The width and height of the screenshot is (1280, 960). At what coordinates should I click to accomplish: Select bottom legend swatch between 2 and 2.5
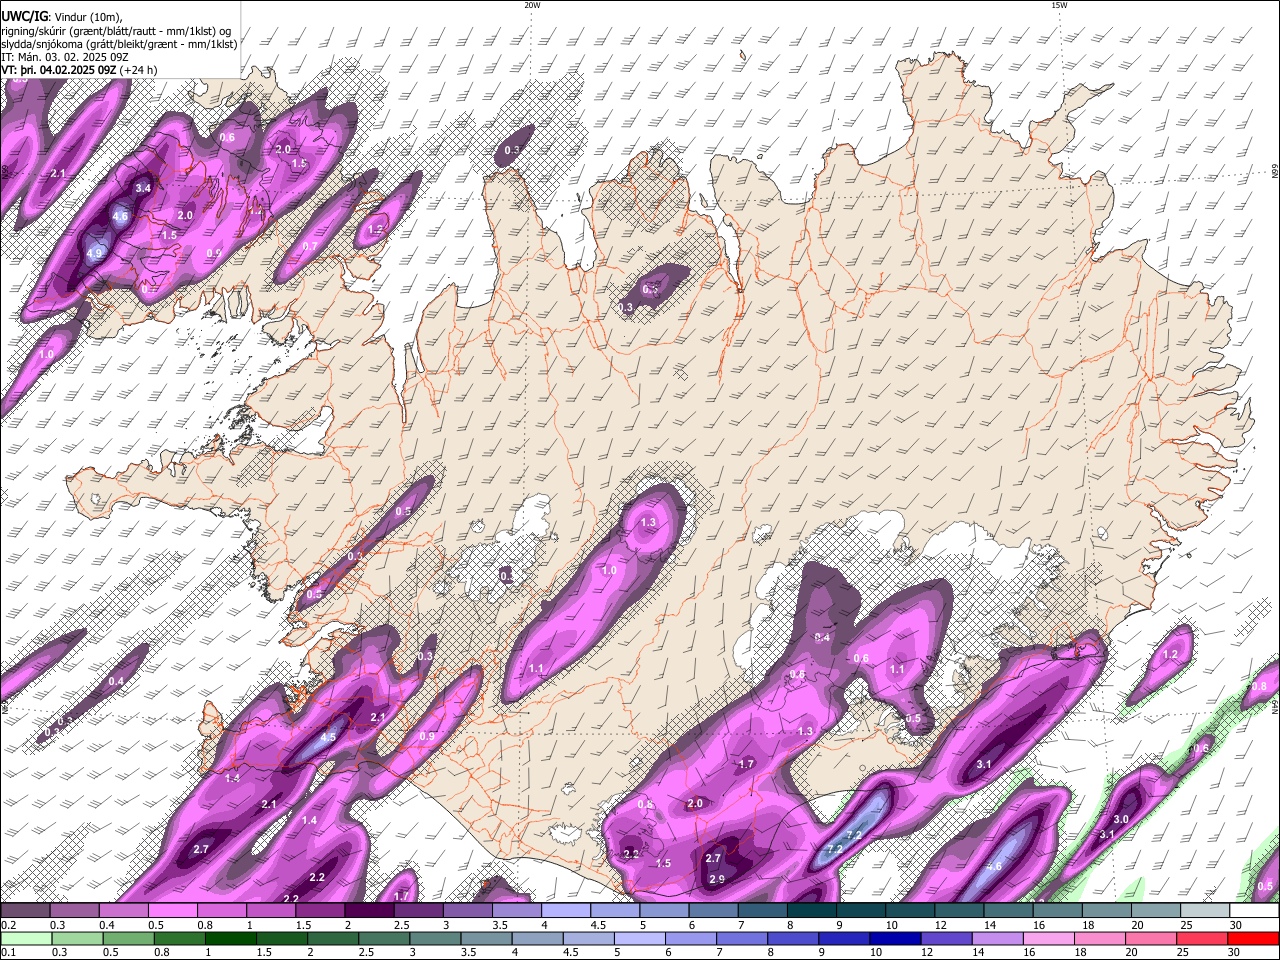333,938
